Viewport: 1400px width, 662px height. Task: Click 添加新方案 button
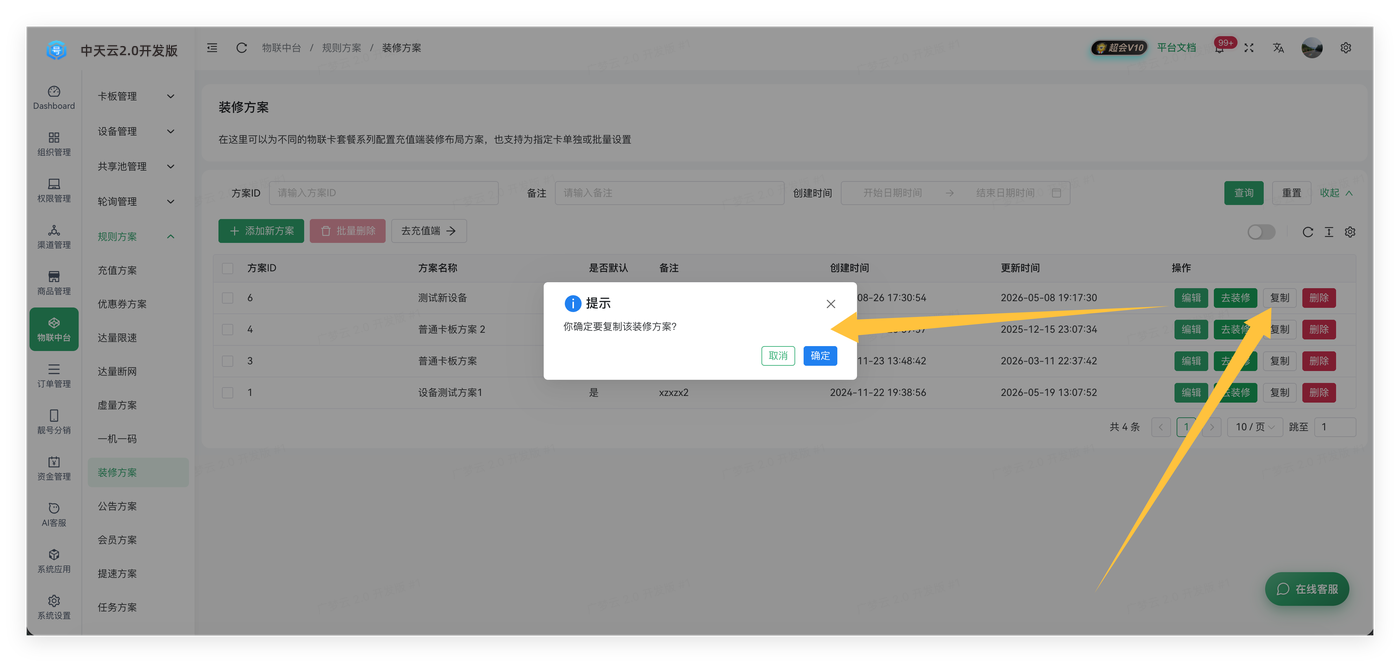pos(261,231)
